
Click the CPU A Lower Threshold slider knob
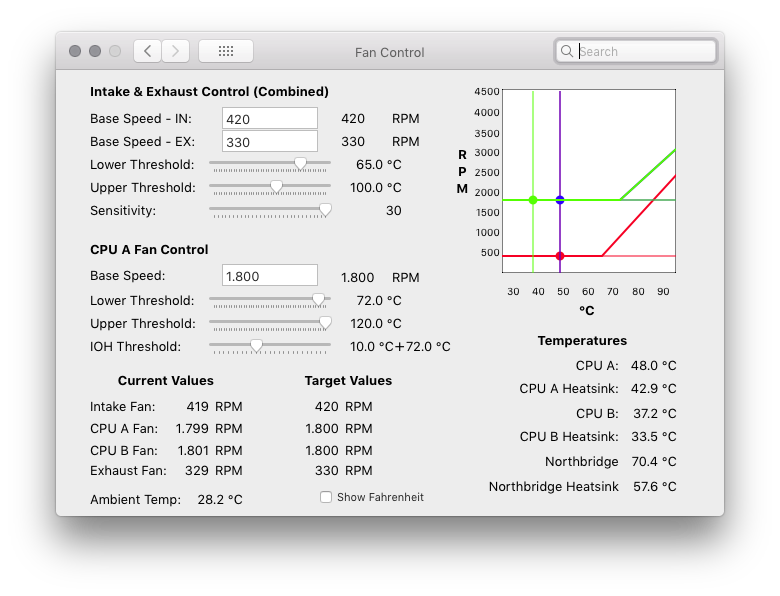[x=318, y=299]
